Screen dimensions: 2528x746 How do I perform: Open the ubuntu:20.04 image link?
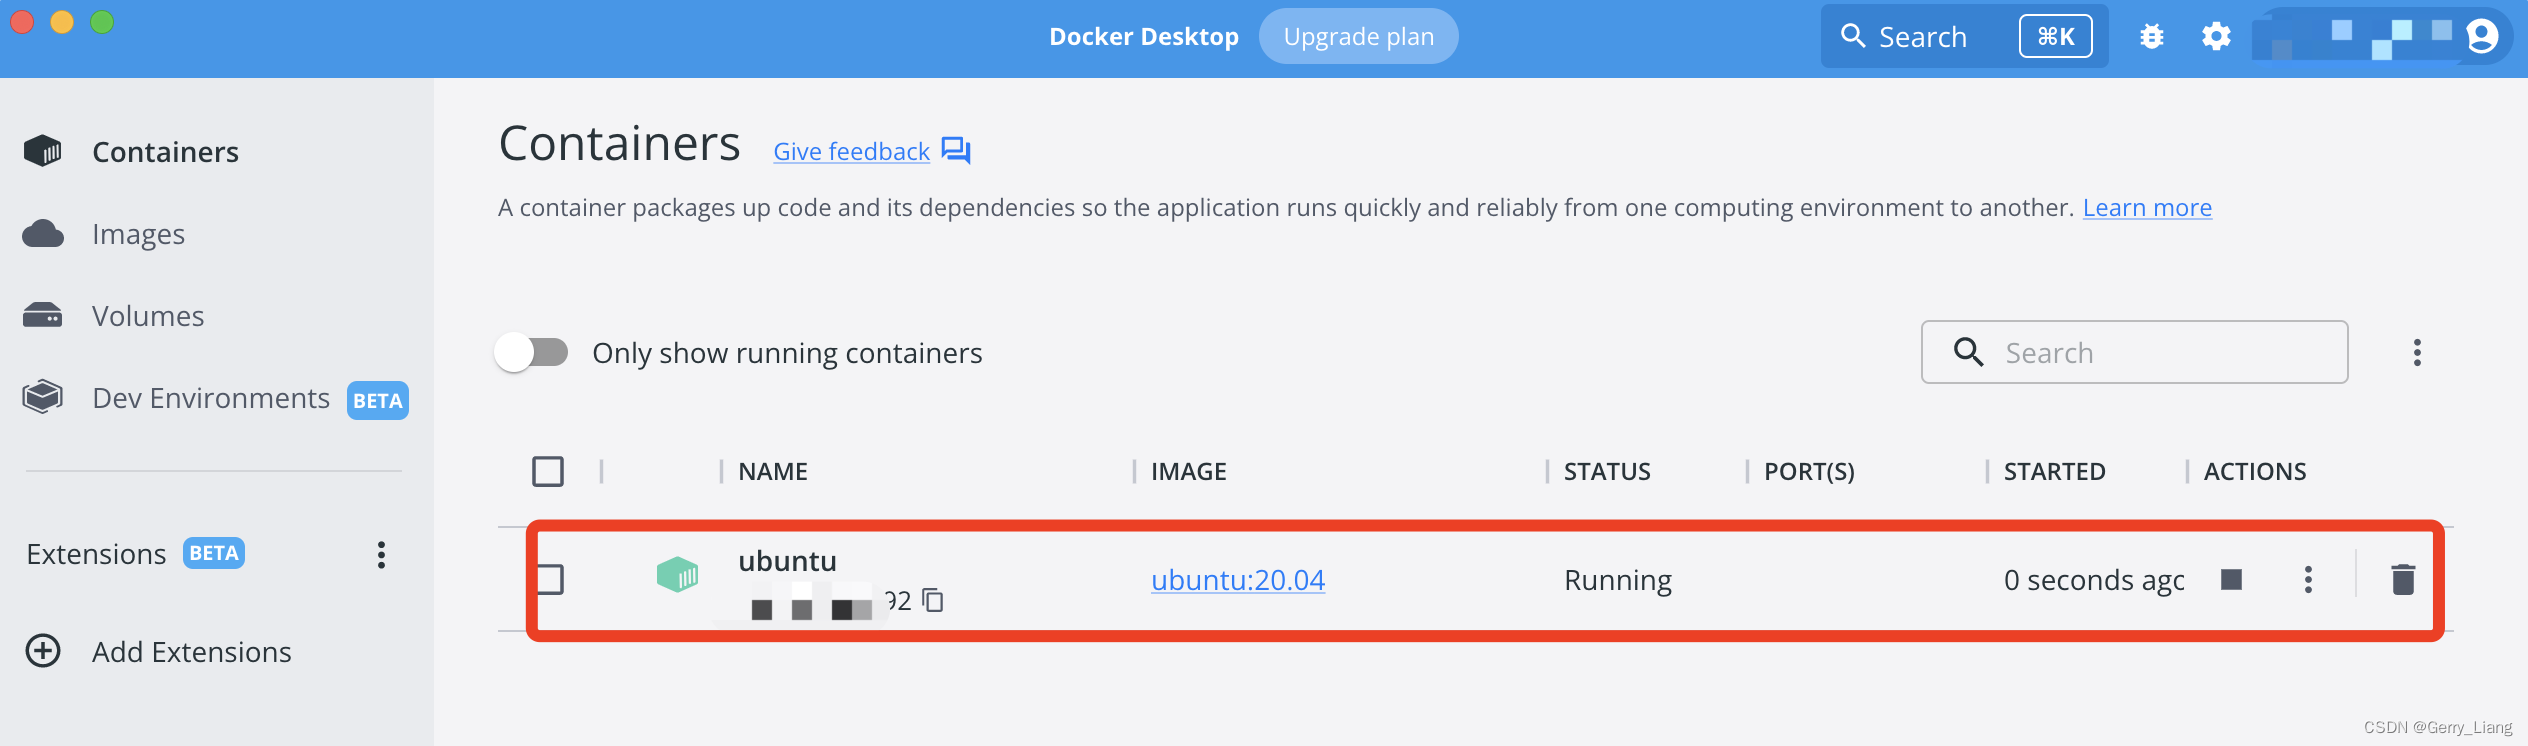click(1238, 580)
